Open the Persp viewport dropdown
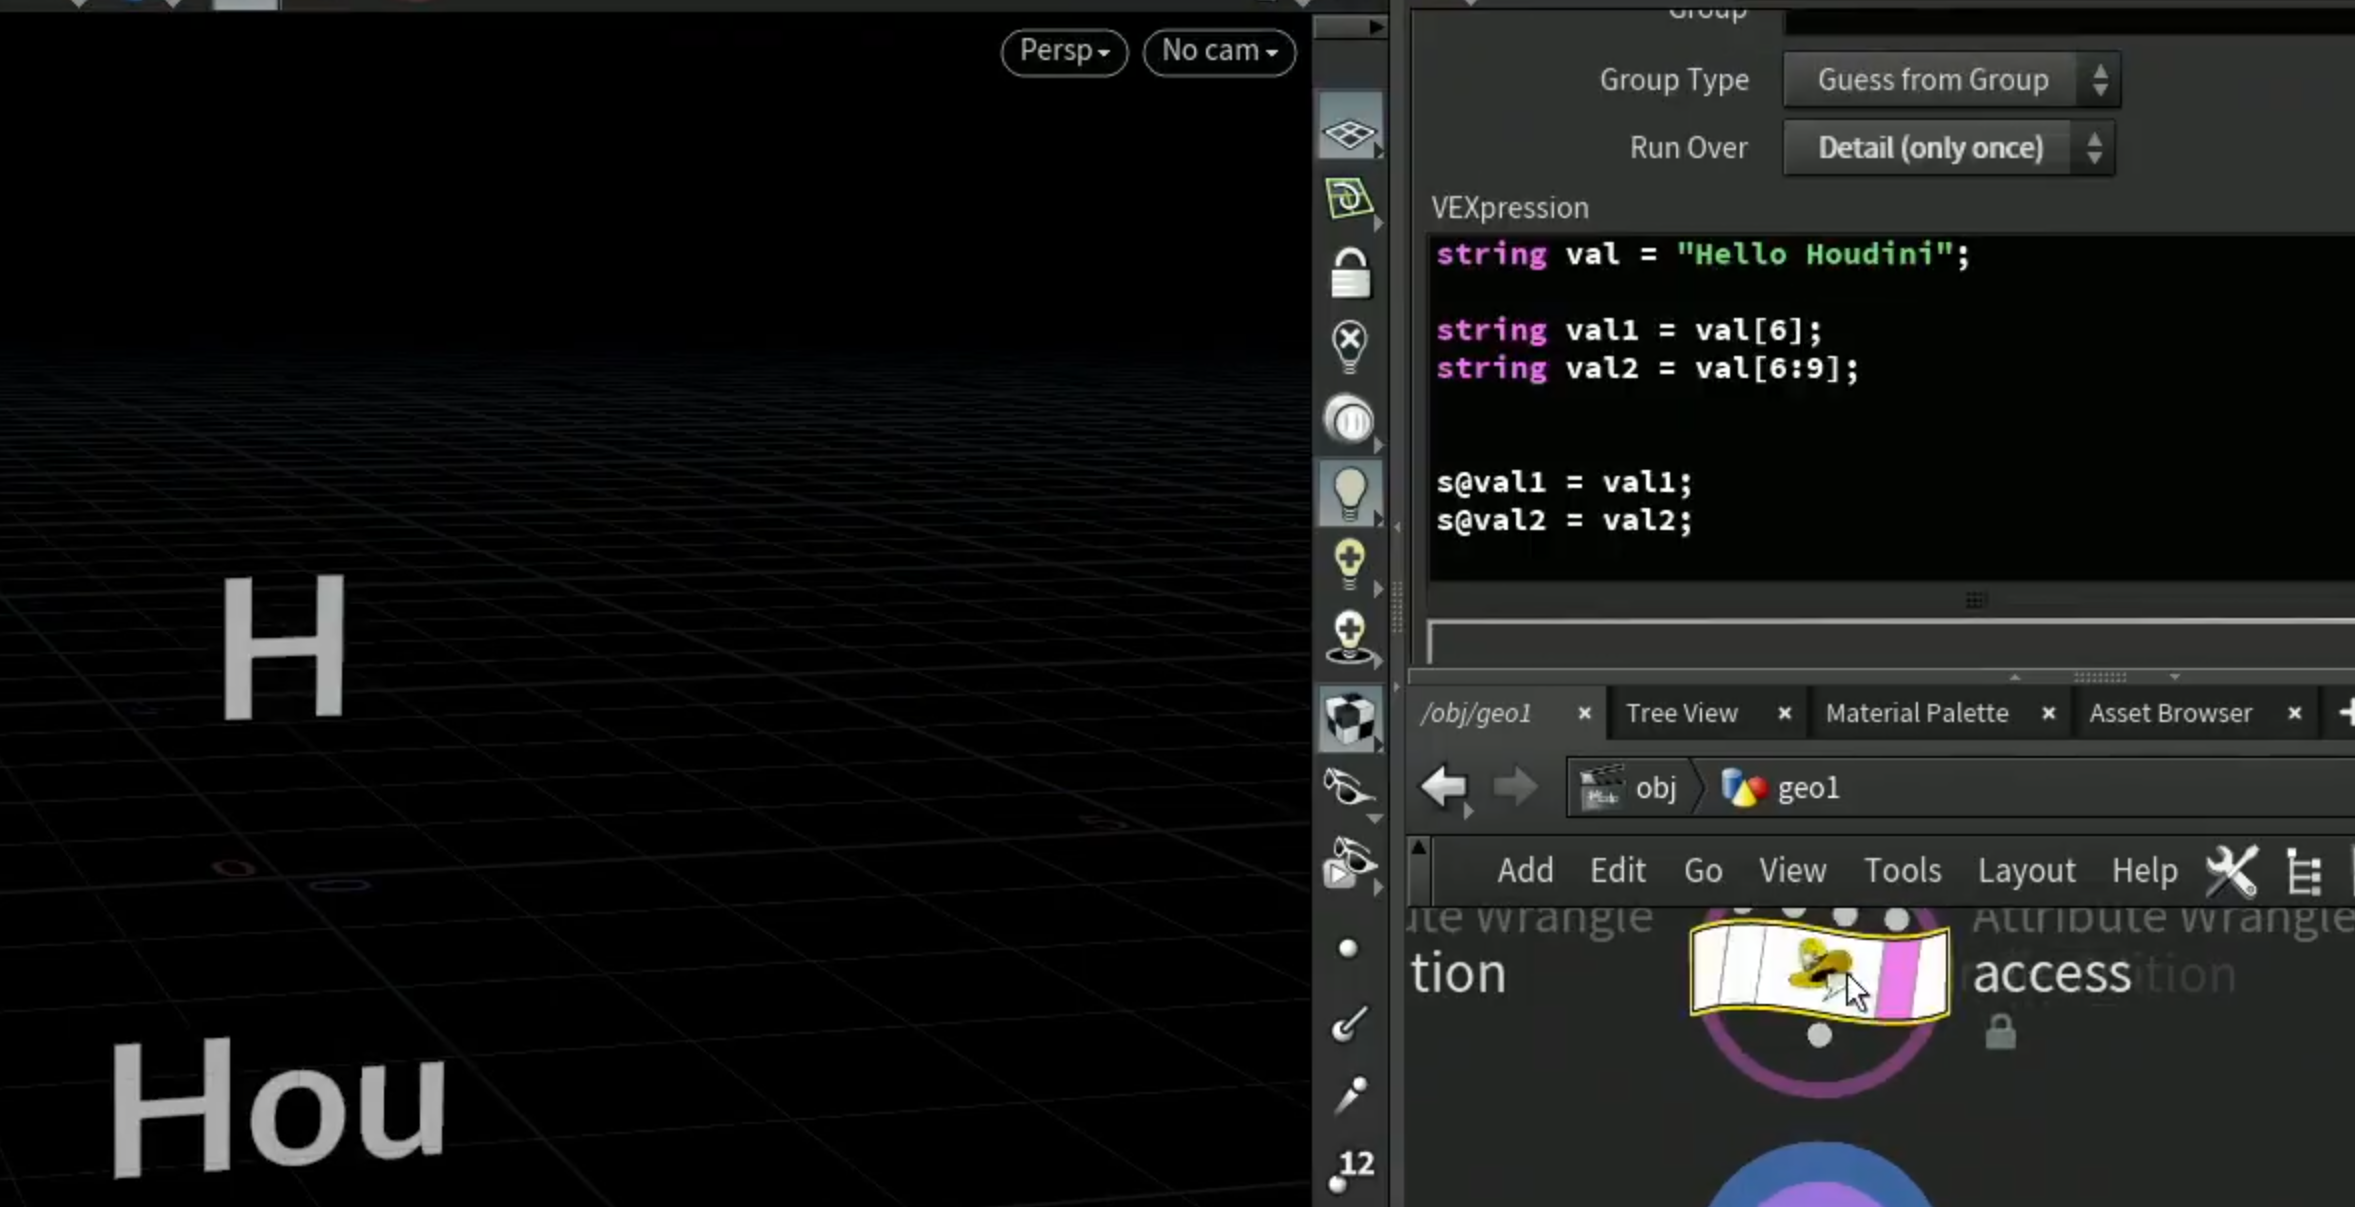Image resolution: width=2355 pixels, height=1207 pixels. point(1064,51)
